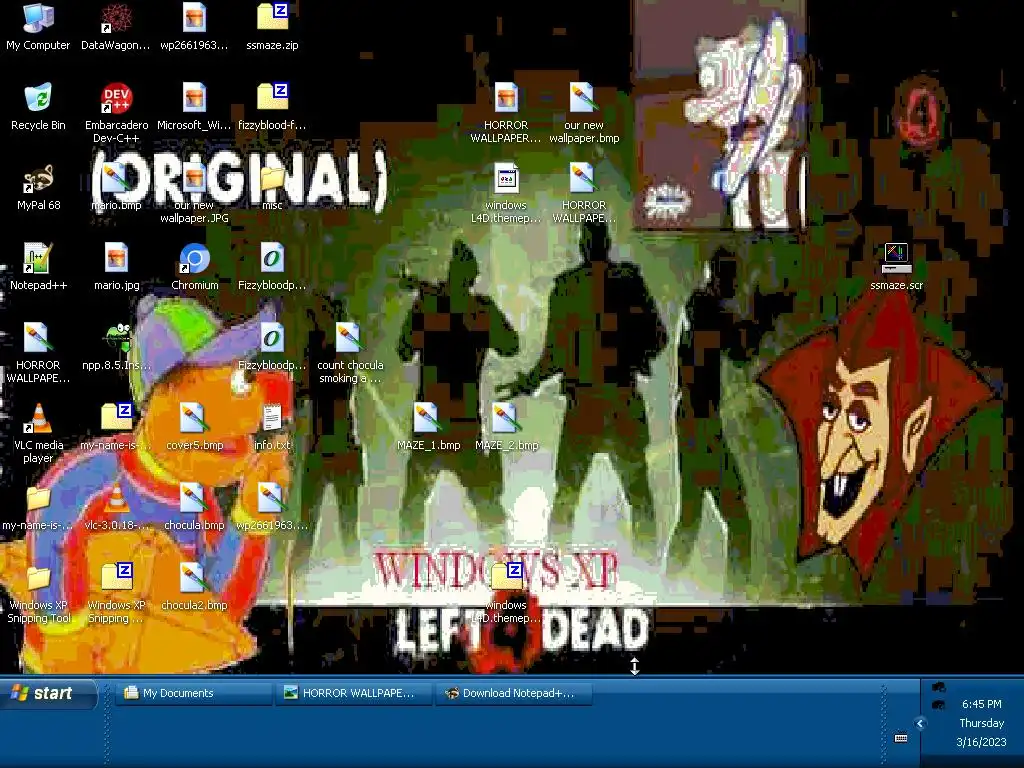Image resolution: width=1024 pixels, height=768 pixels.
Task: Open the Chromium browser shortcut
Action: (194, 258)
